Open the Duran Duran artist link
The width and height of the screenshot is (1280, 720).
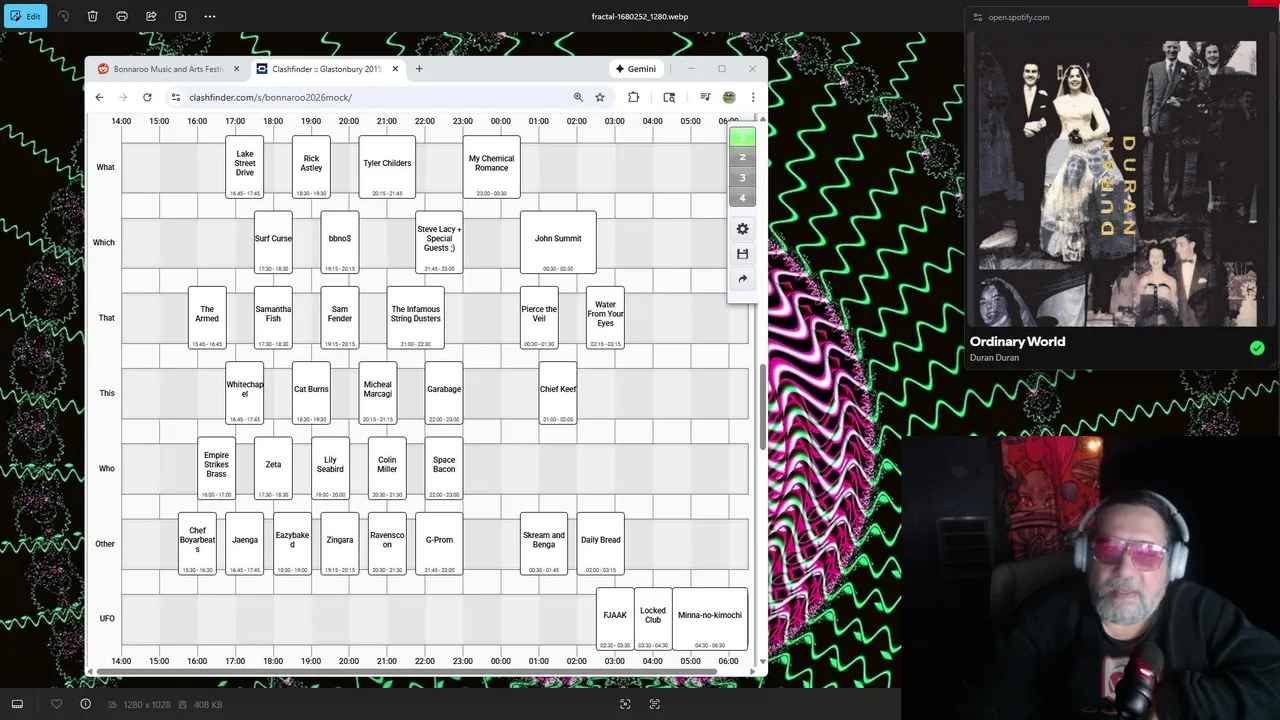point(994,358)
